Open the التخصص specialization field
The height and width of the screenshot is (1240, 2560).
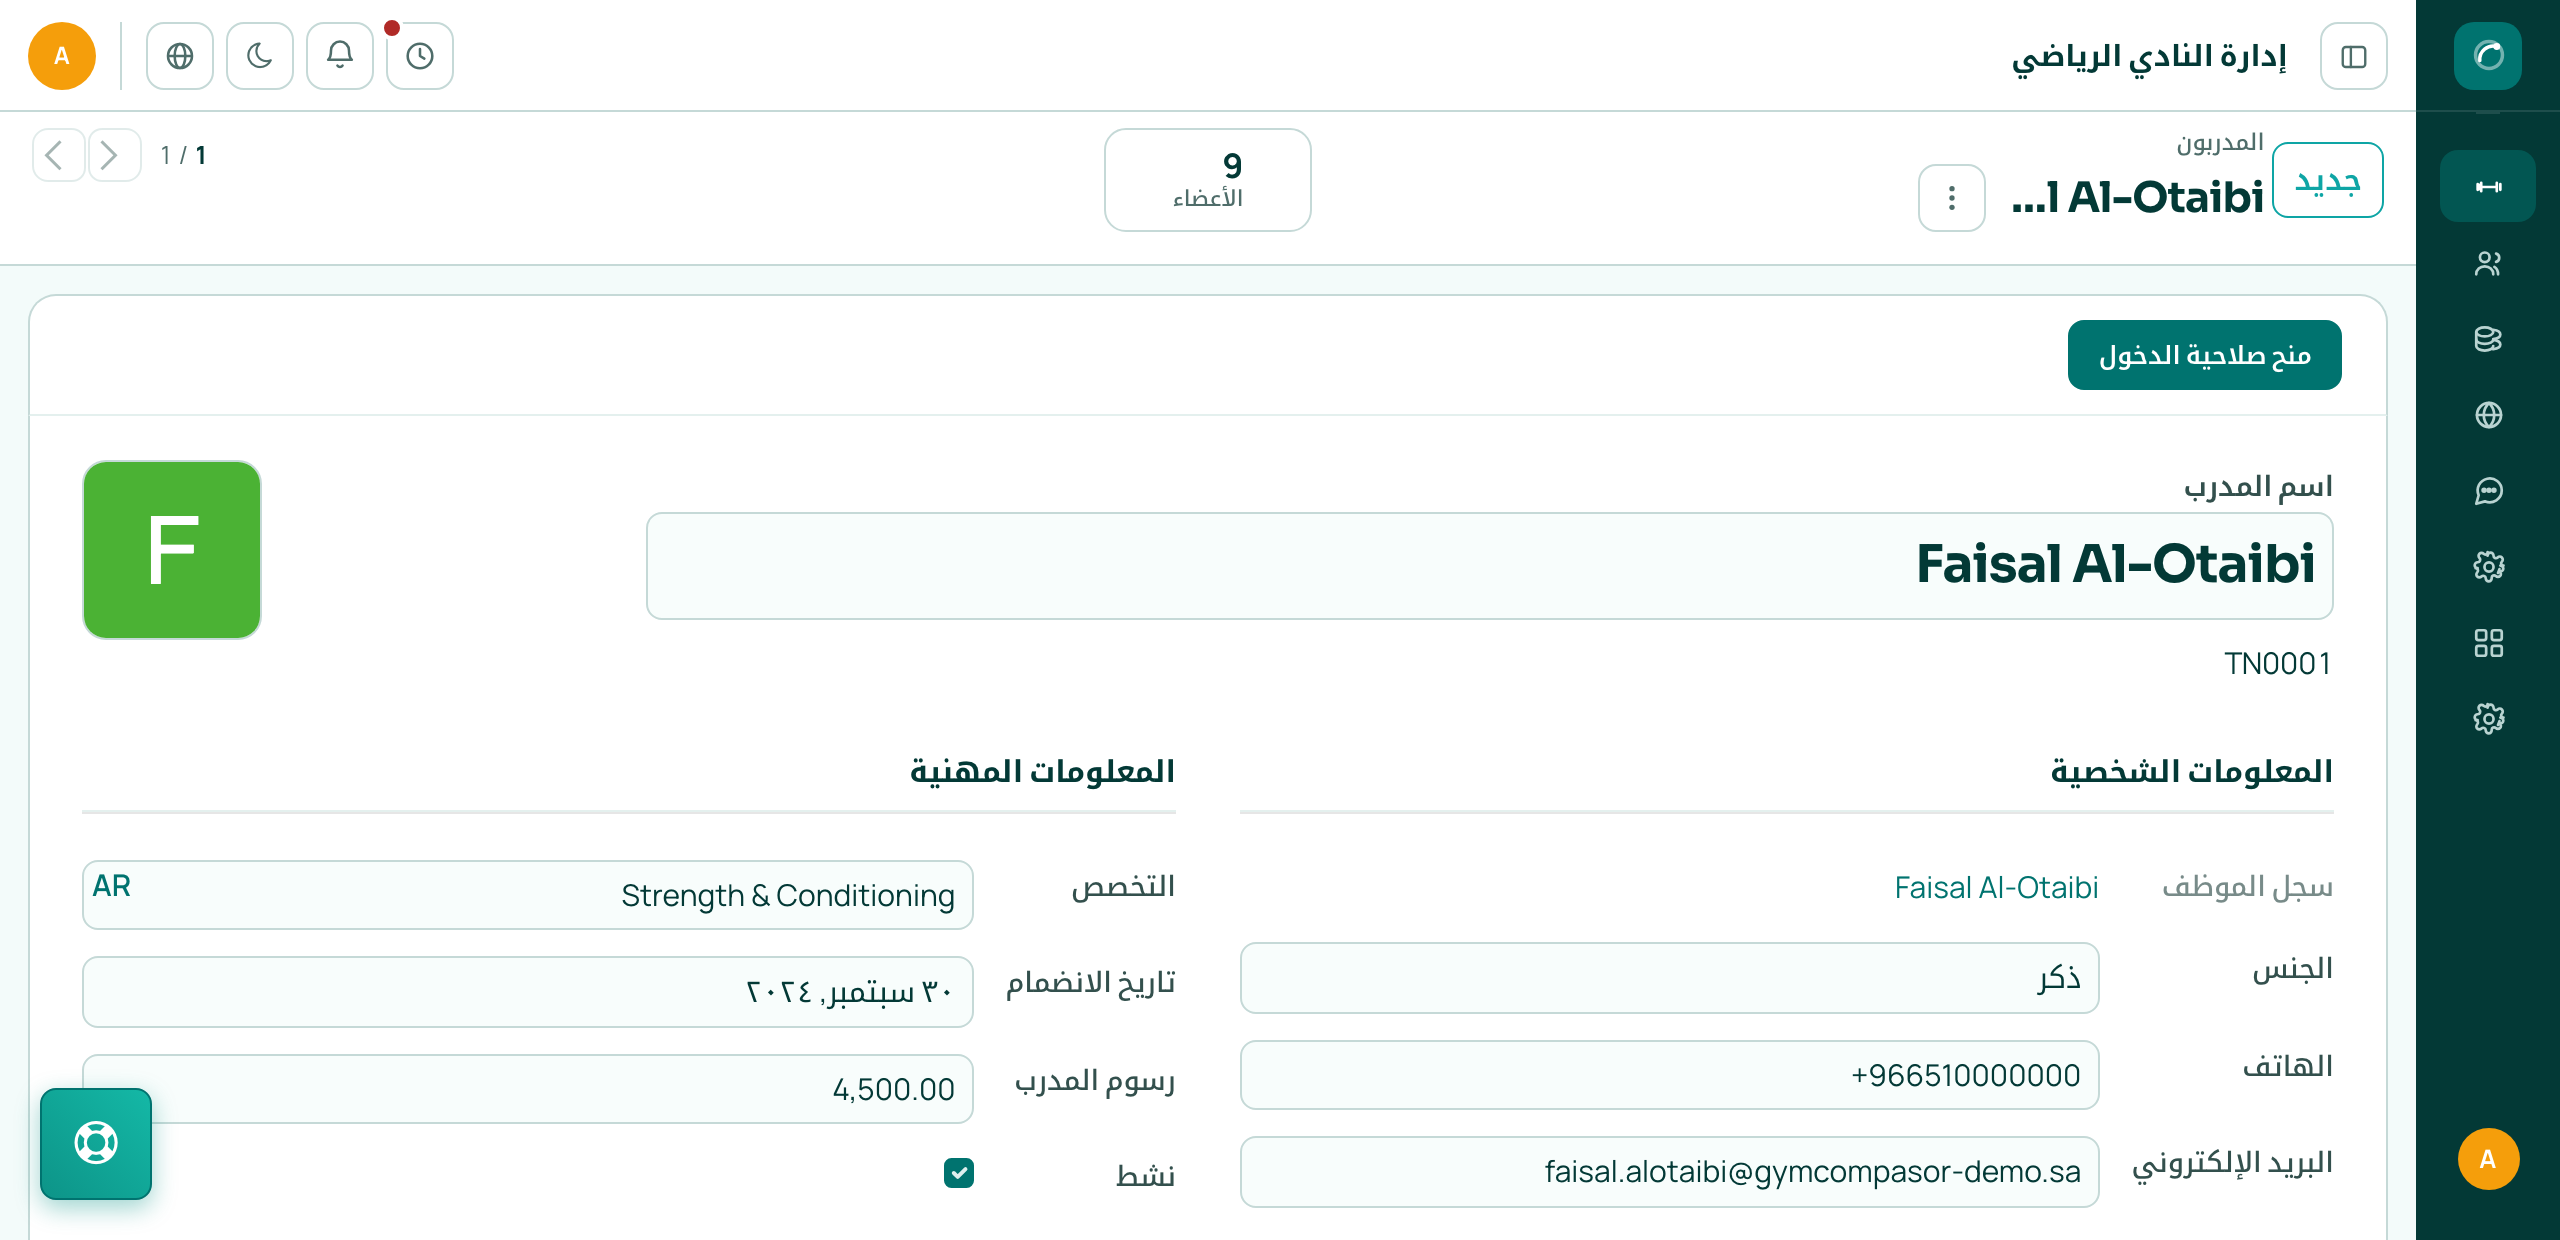click(x=528, y=895)
